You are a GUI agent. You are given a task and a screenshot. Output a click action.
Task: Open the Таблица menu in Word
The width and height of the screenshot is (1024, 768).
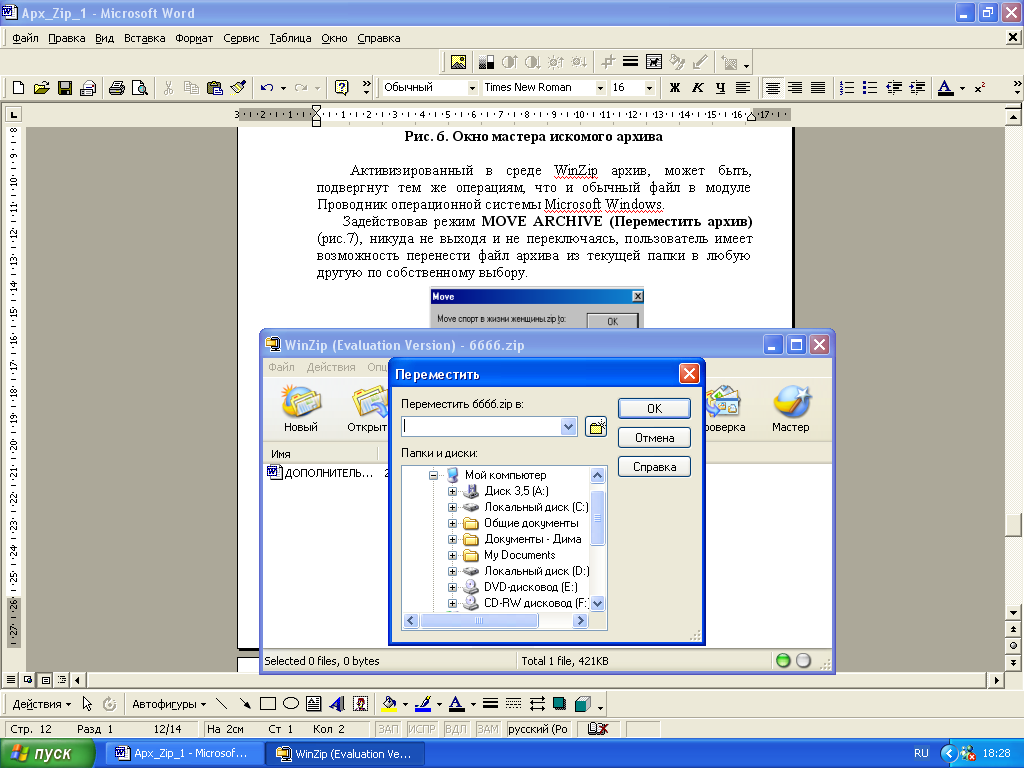290,38
